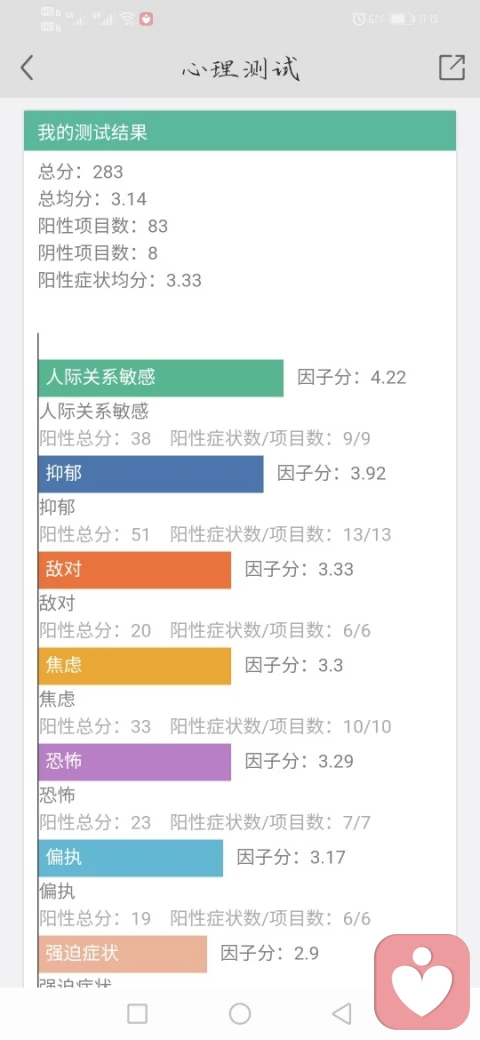Select the yellow 焦虑 bar
Screen dimensions: 480x1040
pos(135,666)
